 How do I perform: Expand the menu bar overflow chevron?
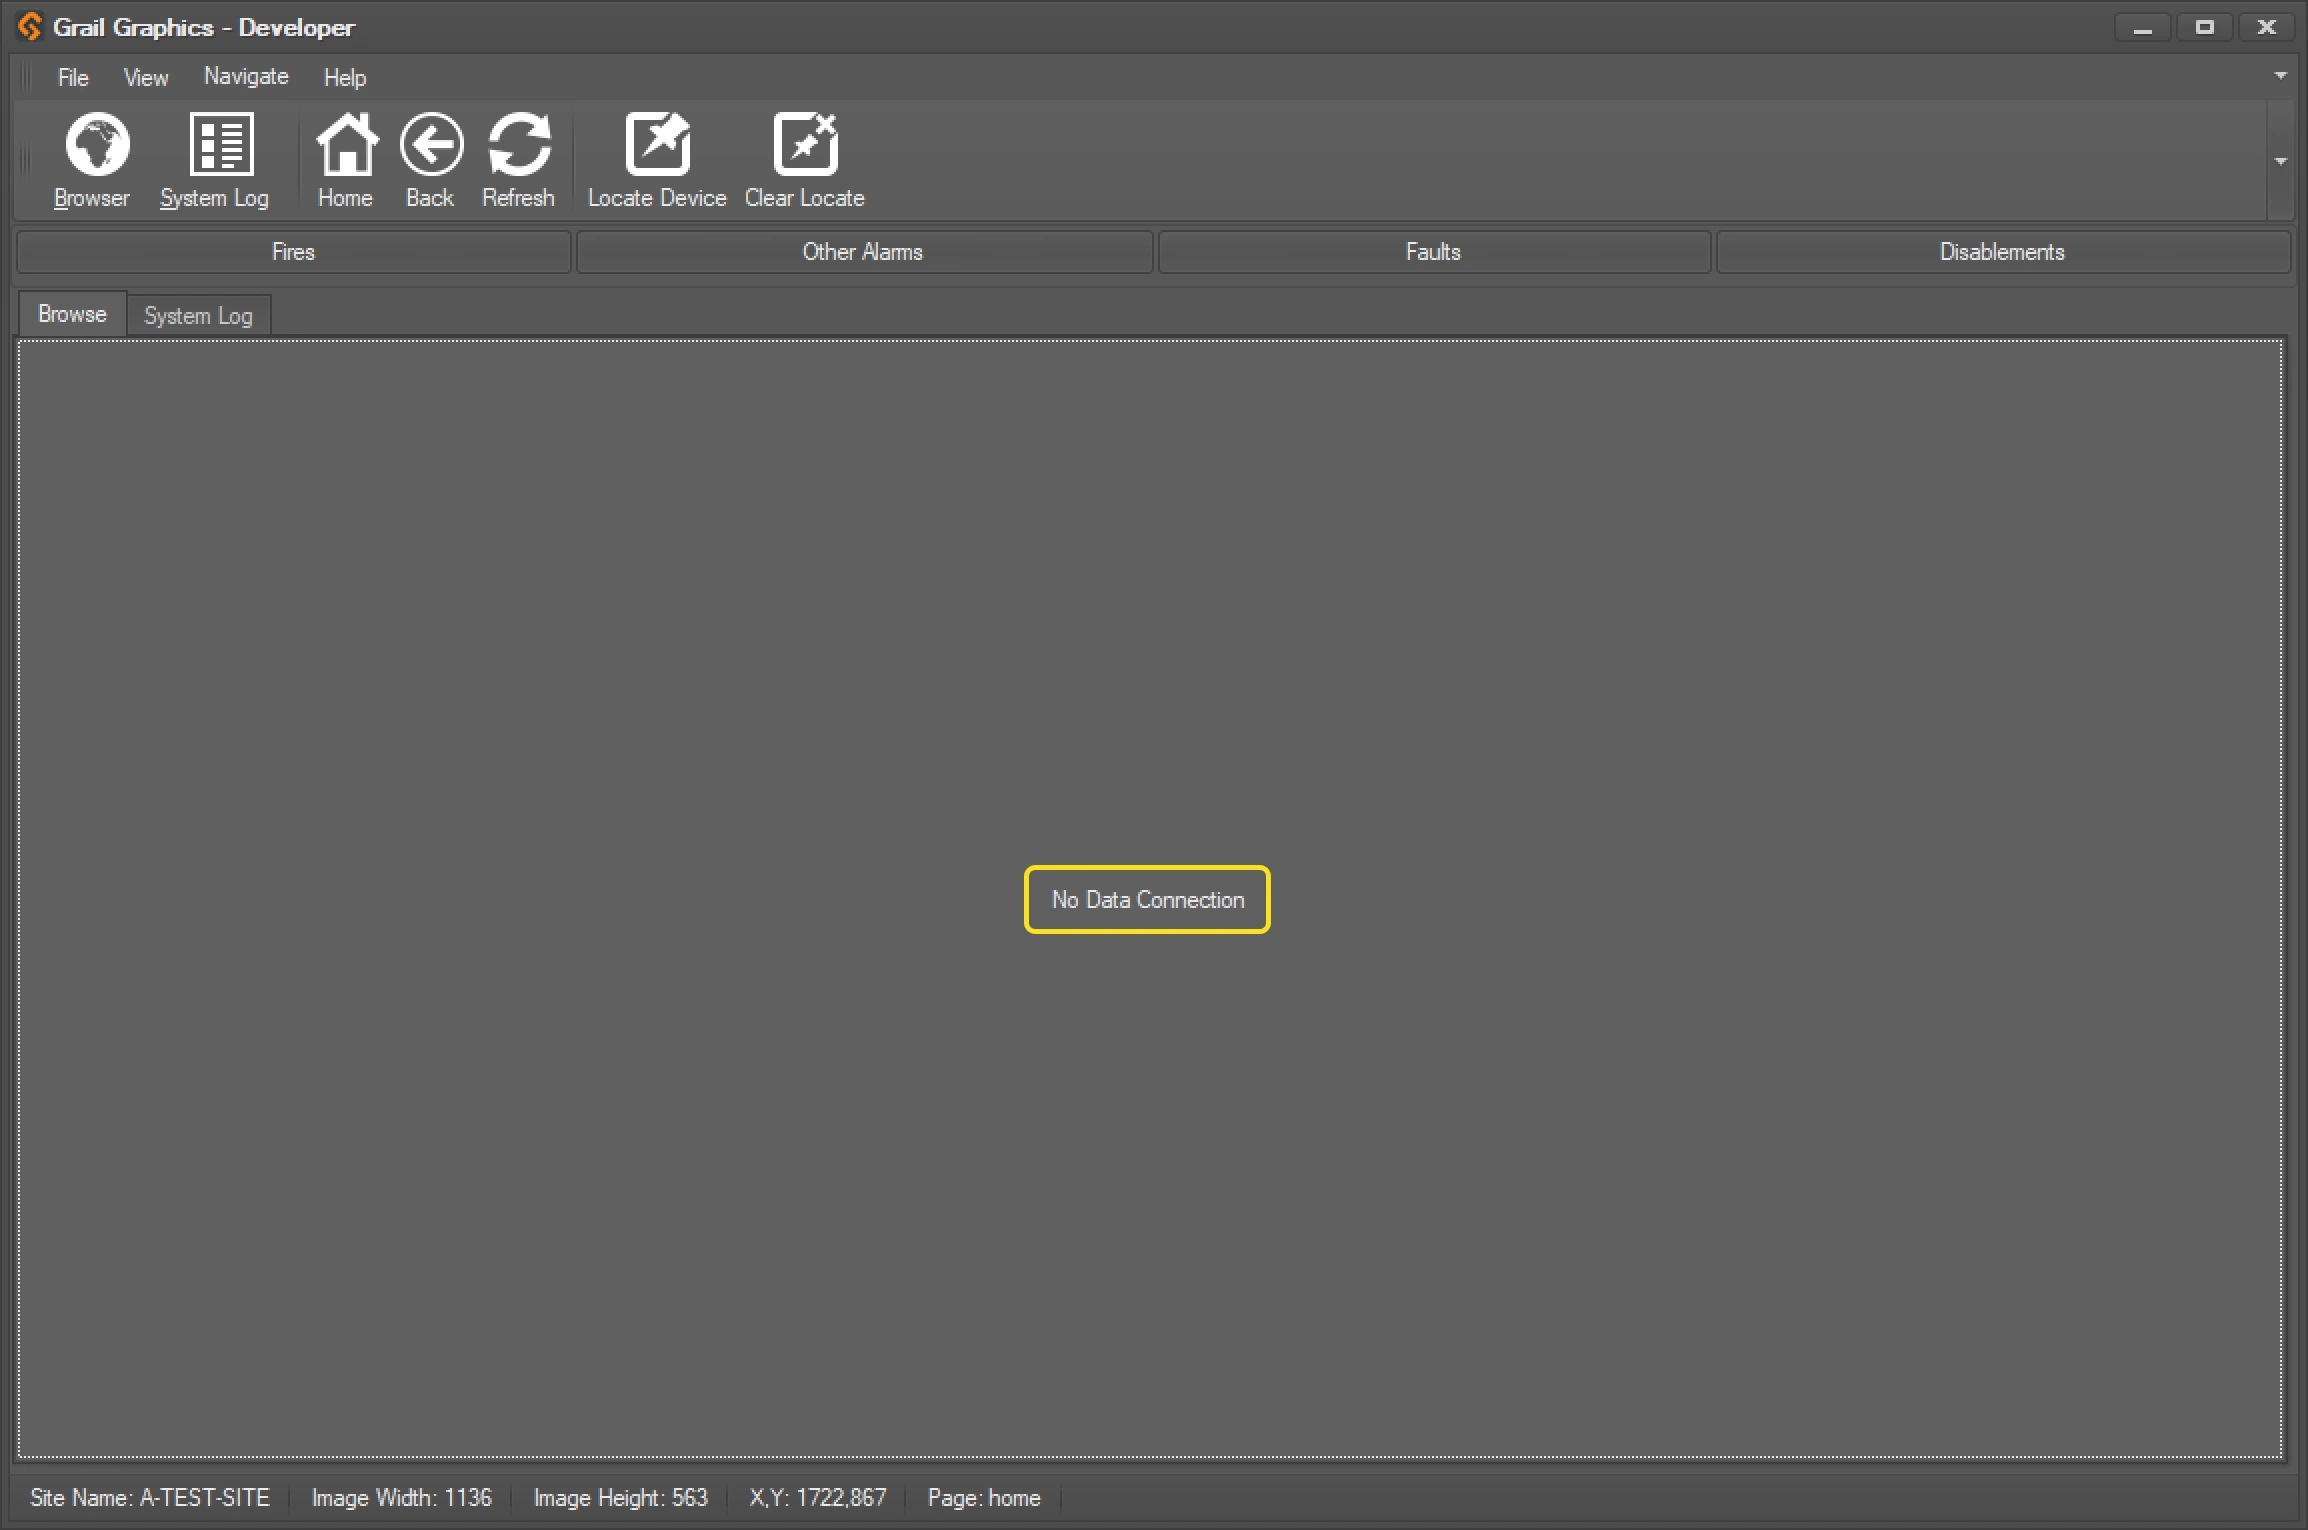click(2280, 75)
